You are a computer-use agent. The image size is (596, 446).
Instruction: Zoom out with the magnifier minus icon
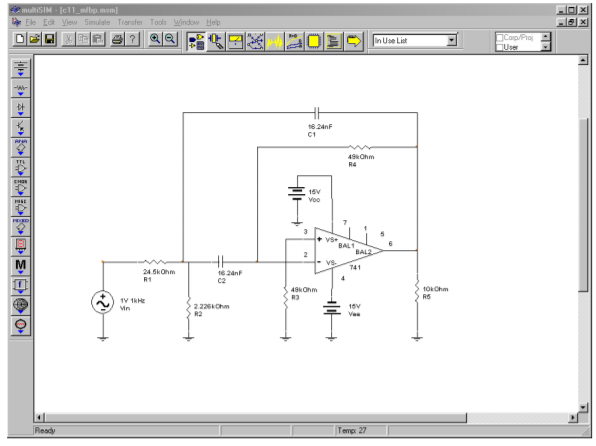coord(170,39)
